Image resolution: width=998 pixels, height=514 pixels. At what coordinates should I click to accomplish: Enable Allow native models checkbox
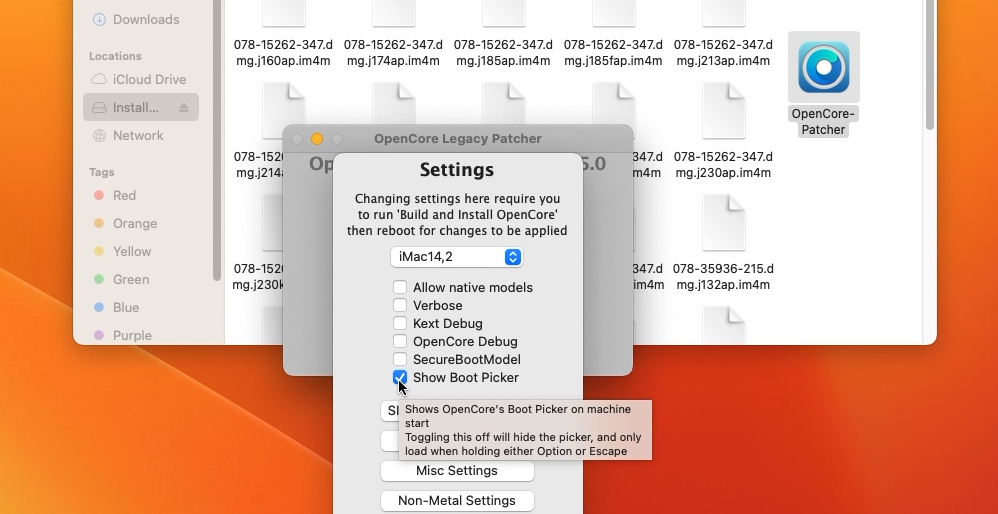(x=400, y=288)
